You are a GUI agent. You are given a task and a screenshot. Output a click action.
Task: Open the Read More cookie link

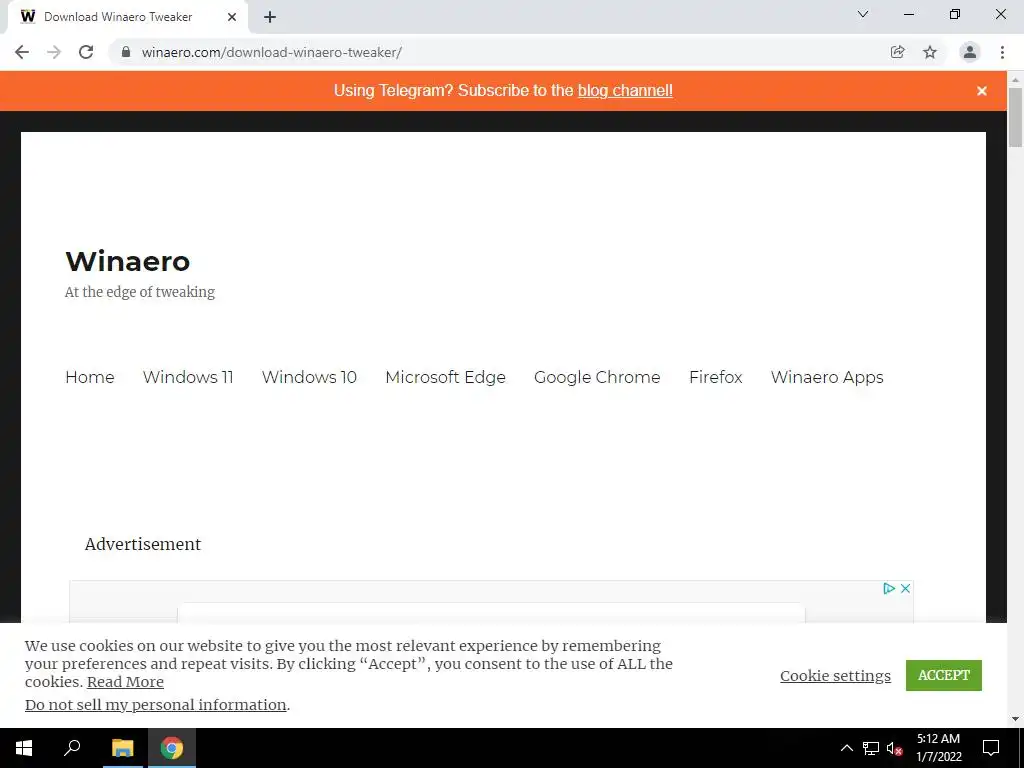pos(125,682)
